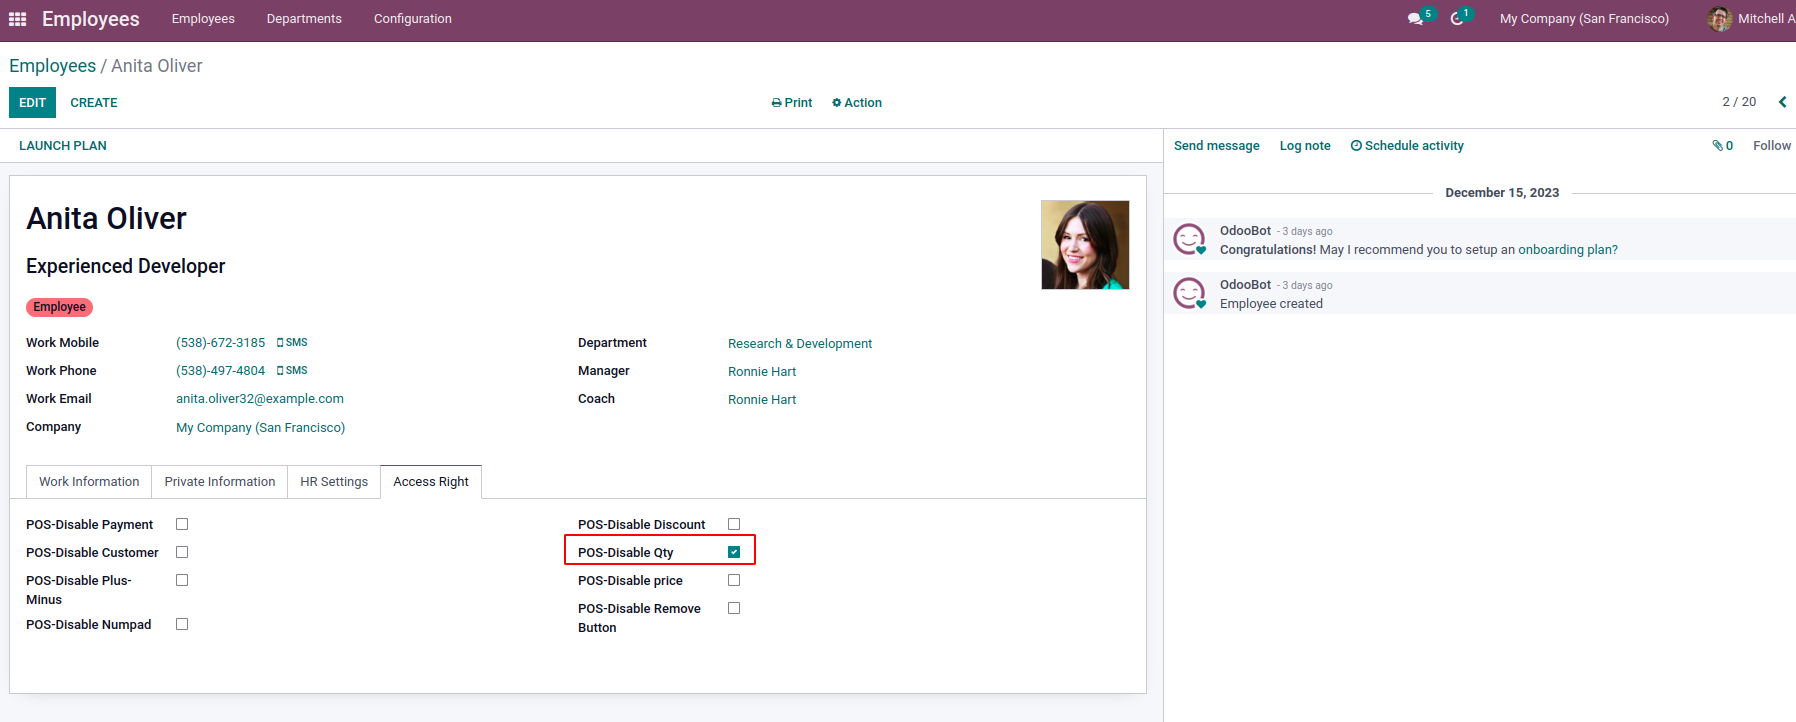Click Send message in chatter
The height and width of the screenshot is (722, 1796).
click(1217, 146)
